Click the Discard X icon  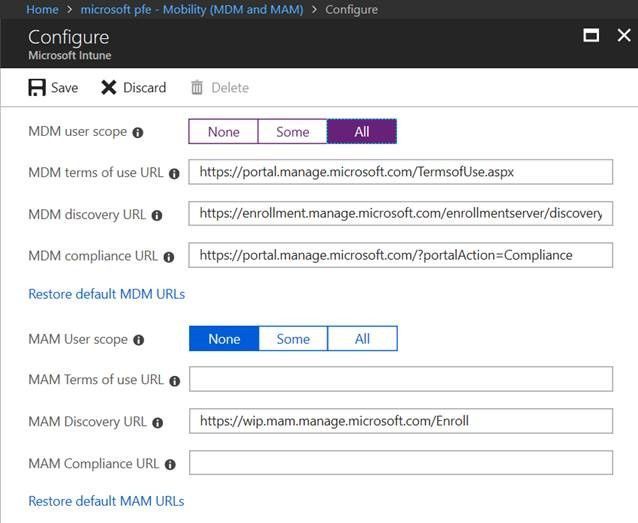point(109,88)
